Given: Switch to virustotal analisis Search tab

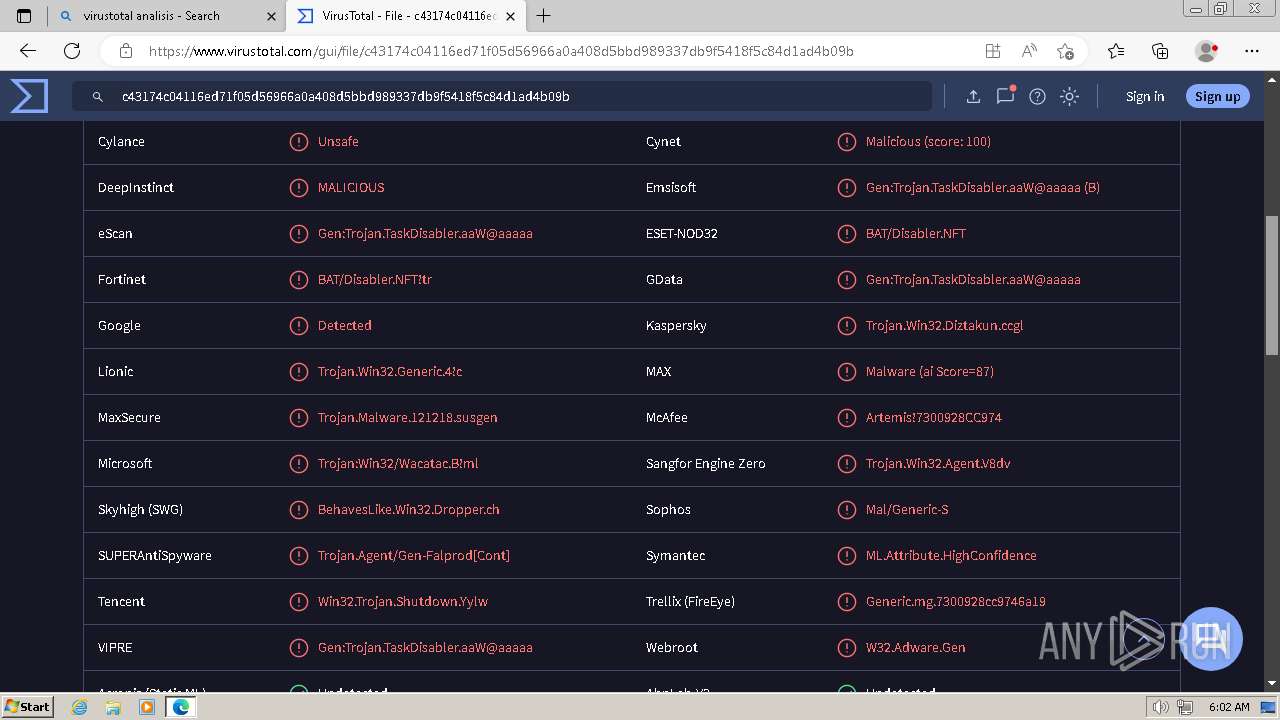Looking at the screenshot, I should (166, 15).
